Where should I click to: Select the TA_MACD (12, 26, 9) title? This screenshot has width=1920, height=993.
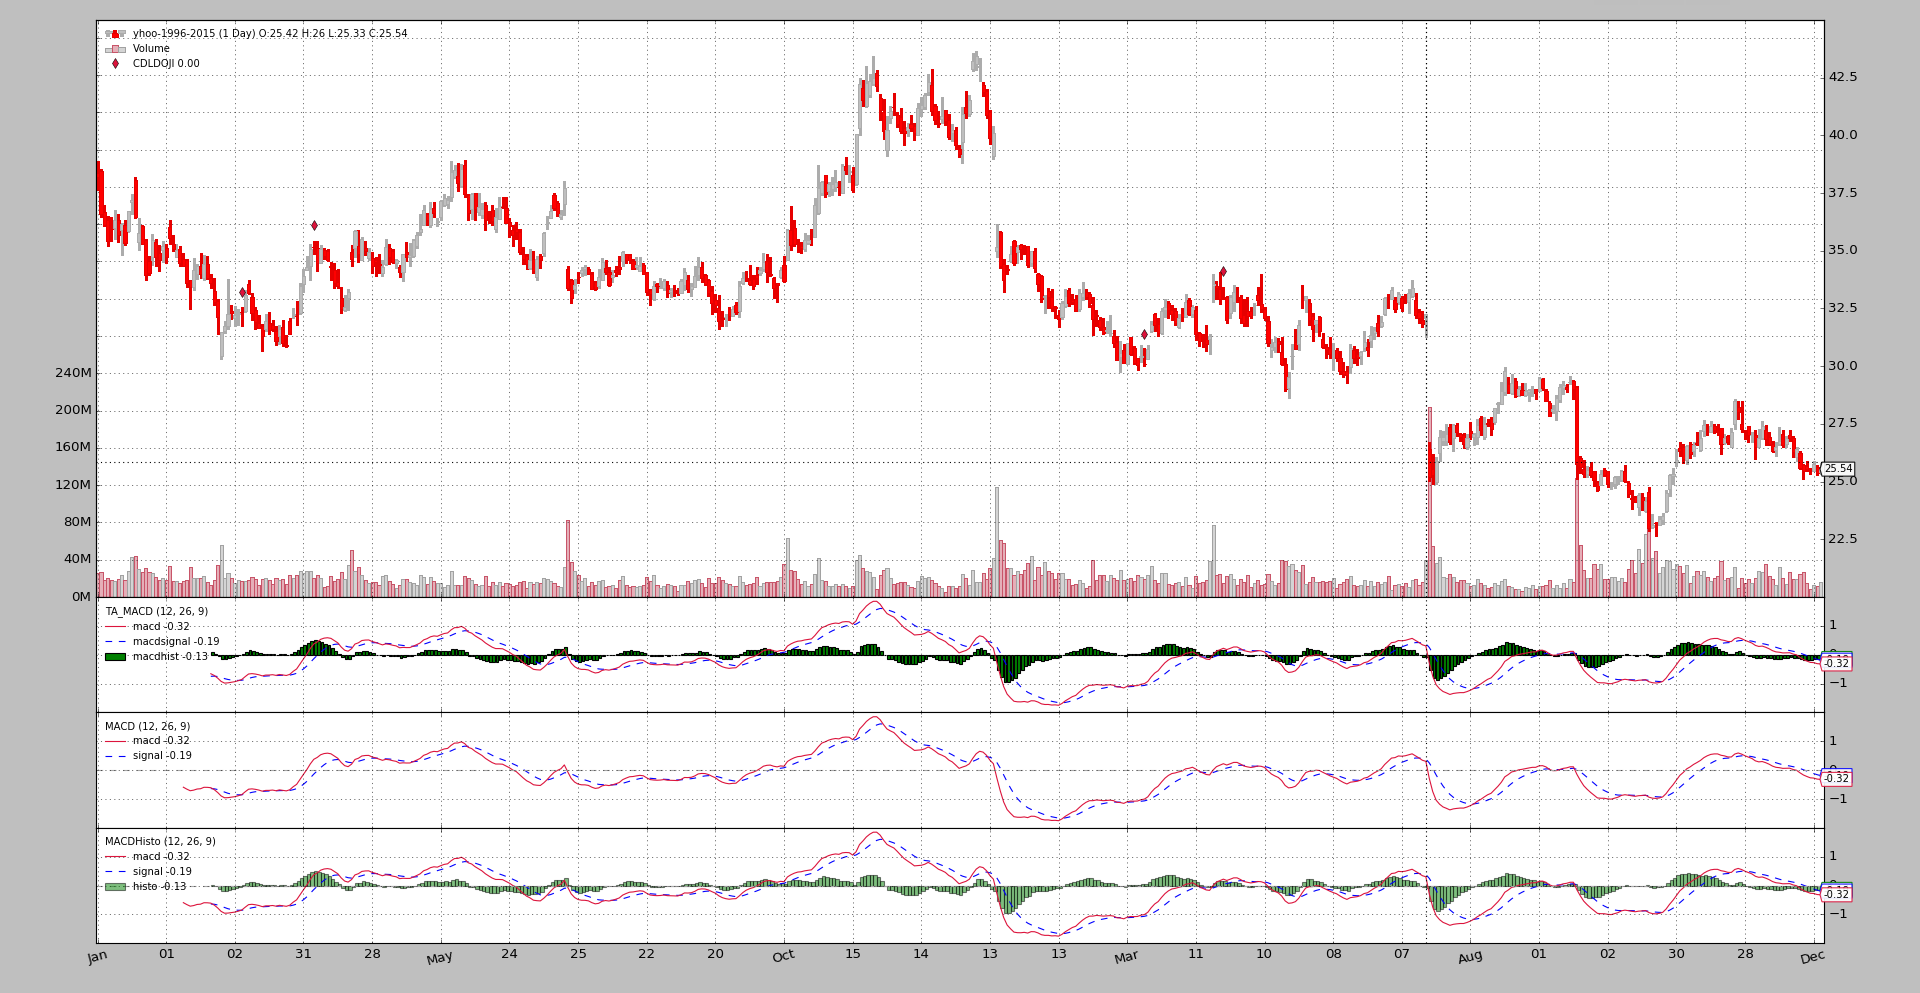[156, 612]
